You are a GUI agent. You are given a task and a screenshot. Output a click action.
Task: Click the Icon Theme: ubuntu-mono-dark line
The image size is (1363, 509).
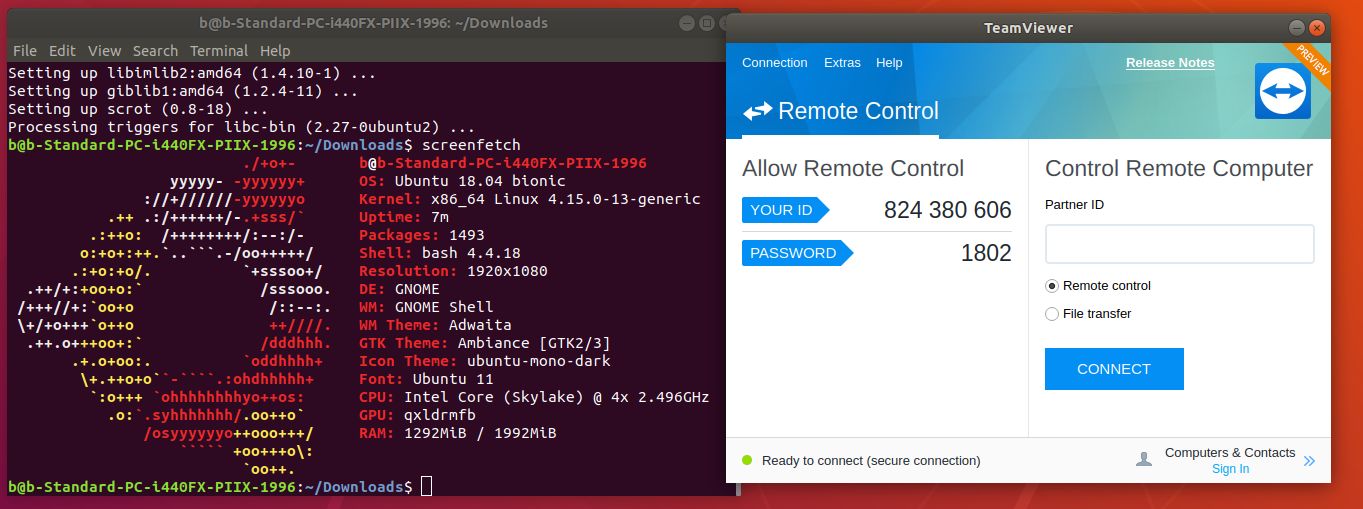pyautogui.click(x=485, y=361)
